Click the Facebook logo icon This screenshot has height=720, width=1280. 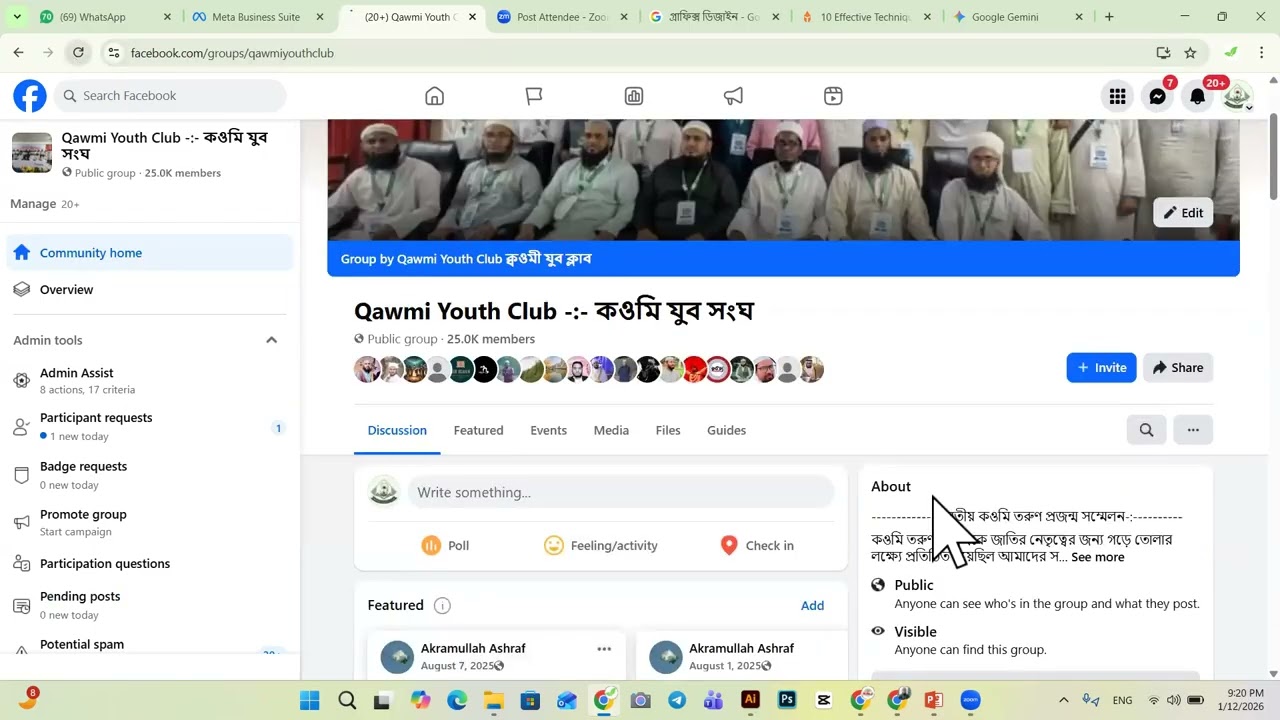click(30, 96)
